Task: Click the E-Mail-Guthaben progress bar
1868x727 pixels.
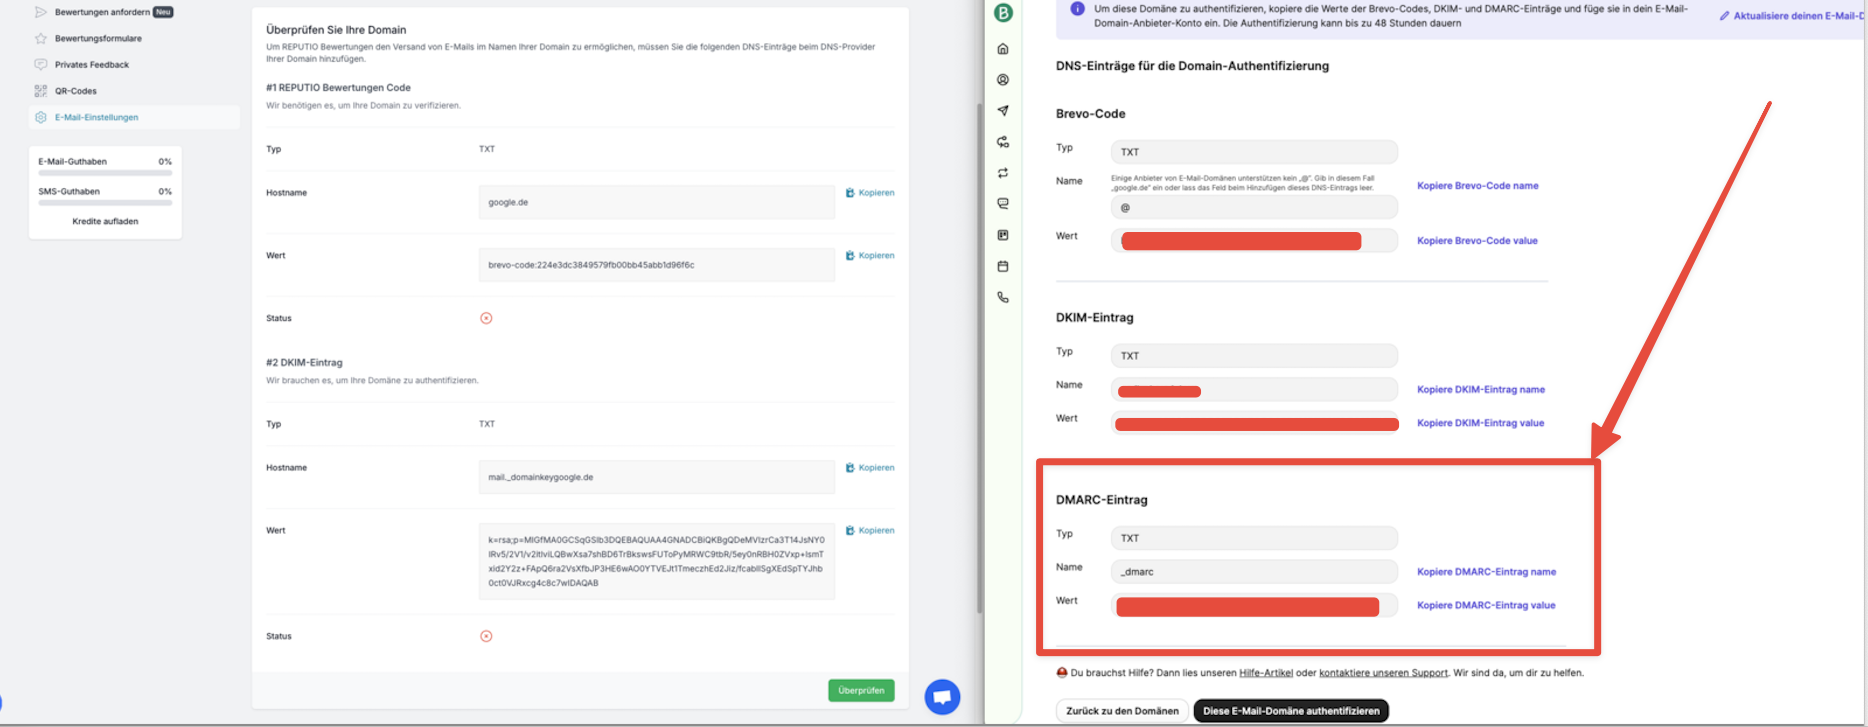Action: pos(105,173)
